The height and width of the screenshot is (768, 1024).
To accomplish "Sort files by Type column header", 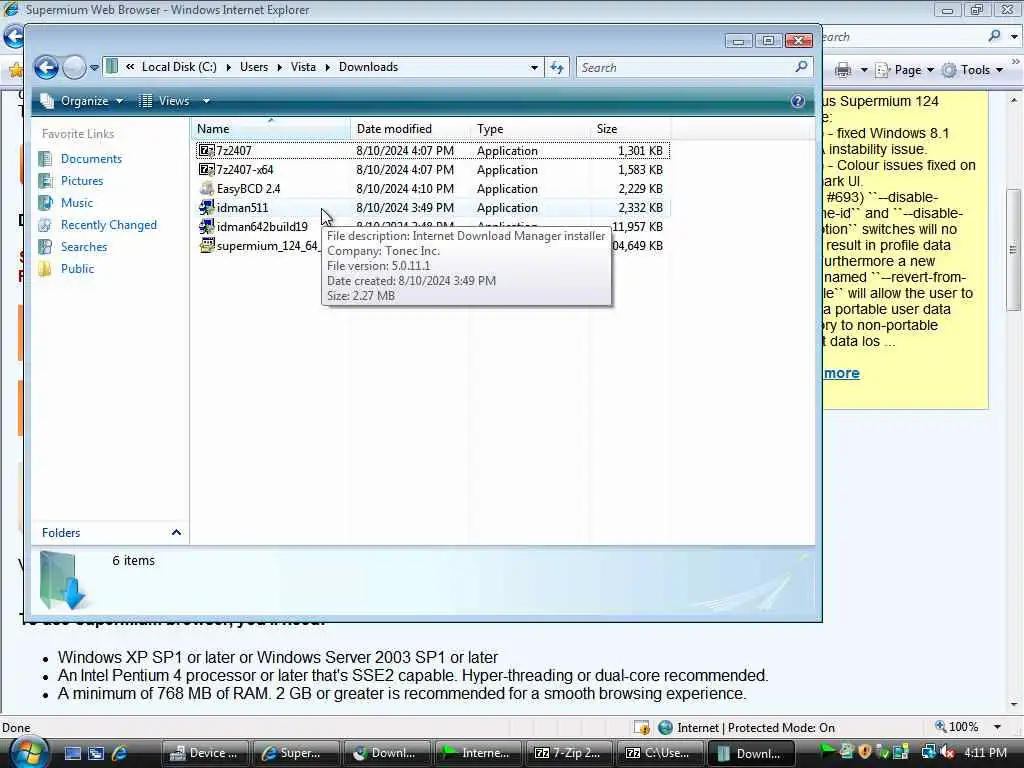I will click(x=529, y=129).
